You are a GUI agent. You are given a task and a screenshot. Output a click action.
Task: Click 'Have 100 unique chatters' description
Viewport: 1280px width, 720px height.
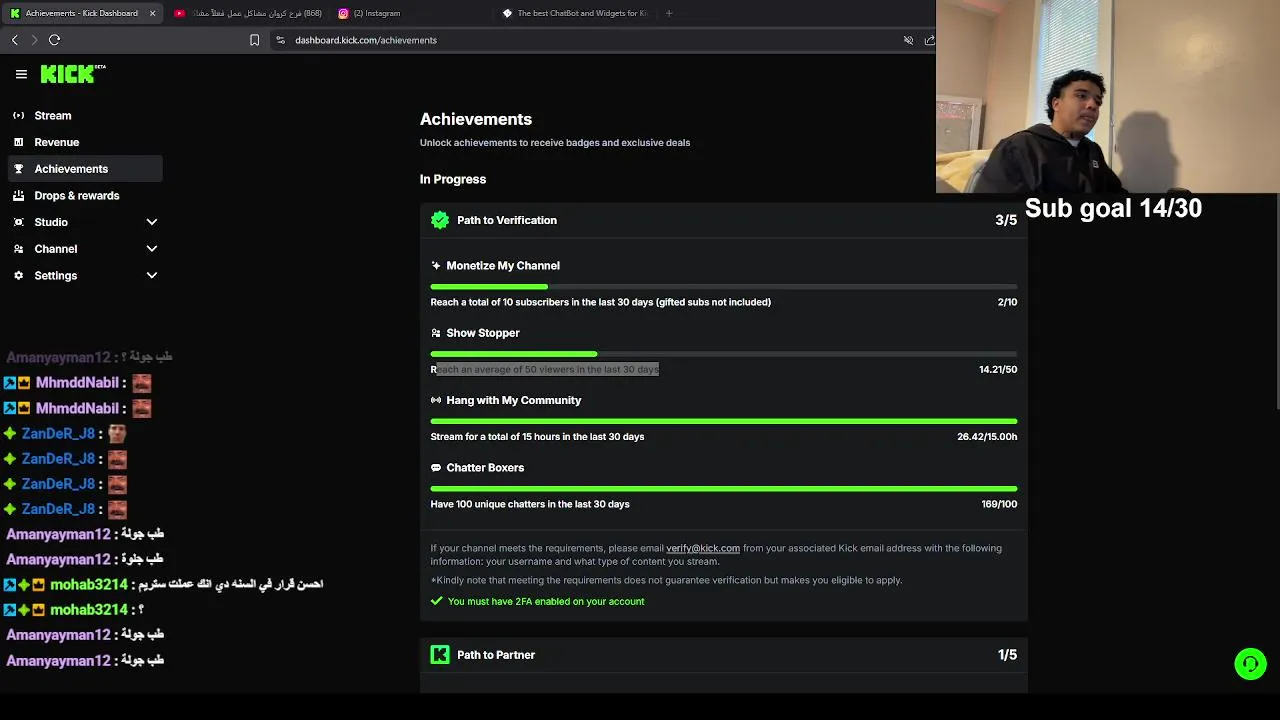(x=530, y=504)
